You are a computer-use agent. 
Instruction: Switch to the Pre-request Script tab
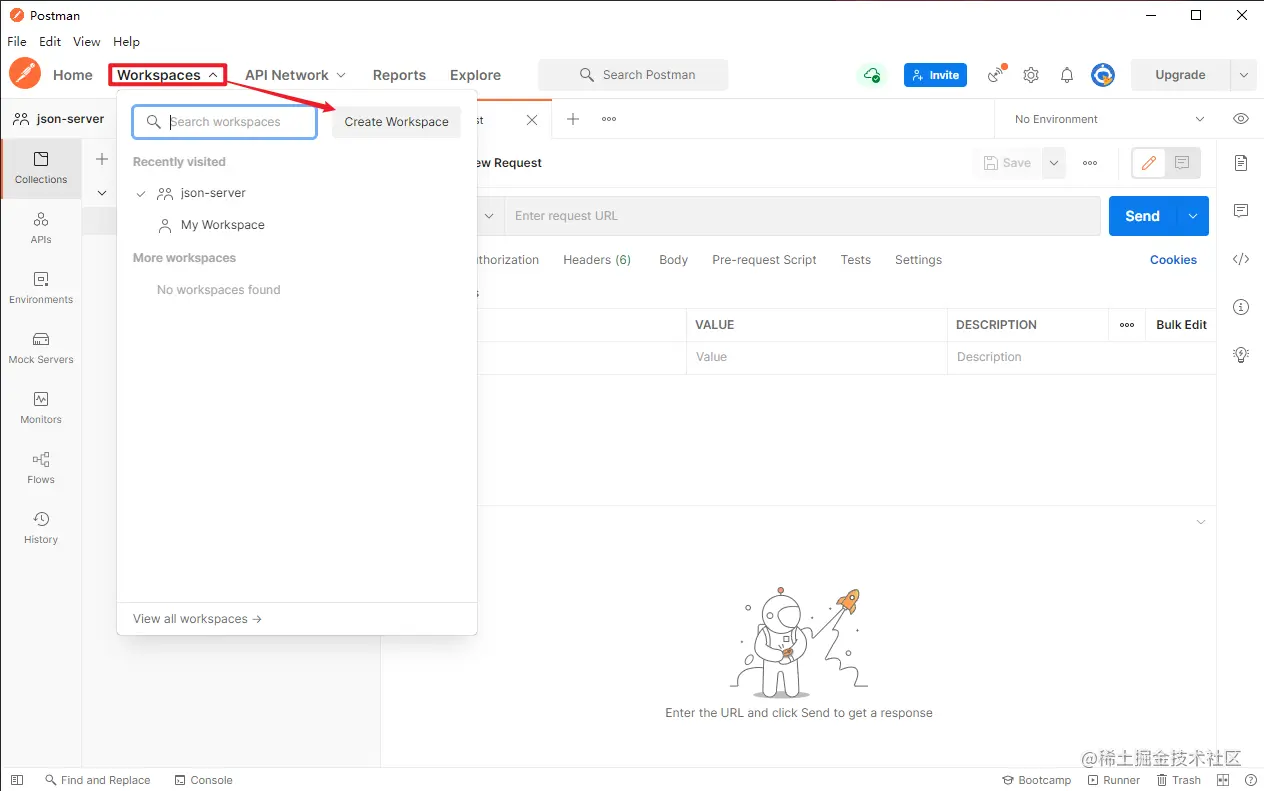point(764,260)
